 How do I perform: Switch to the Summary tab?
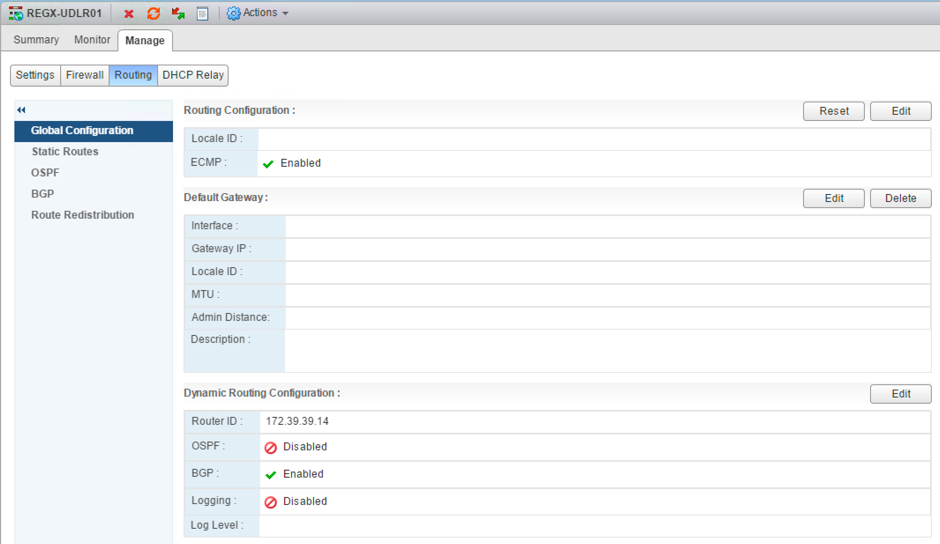tap(36, 40)
